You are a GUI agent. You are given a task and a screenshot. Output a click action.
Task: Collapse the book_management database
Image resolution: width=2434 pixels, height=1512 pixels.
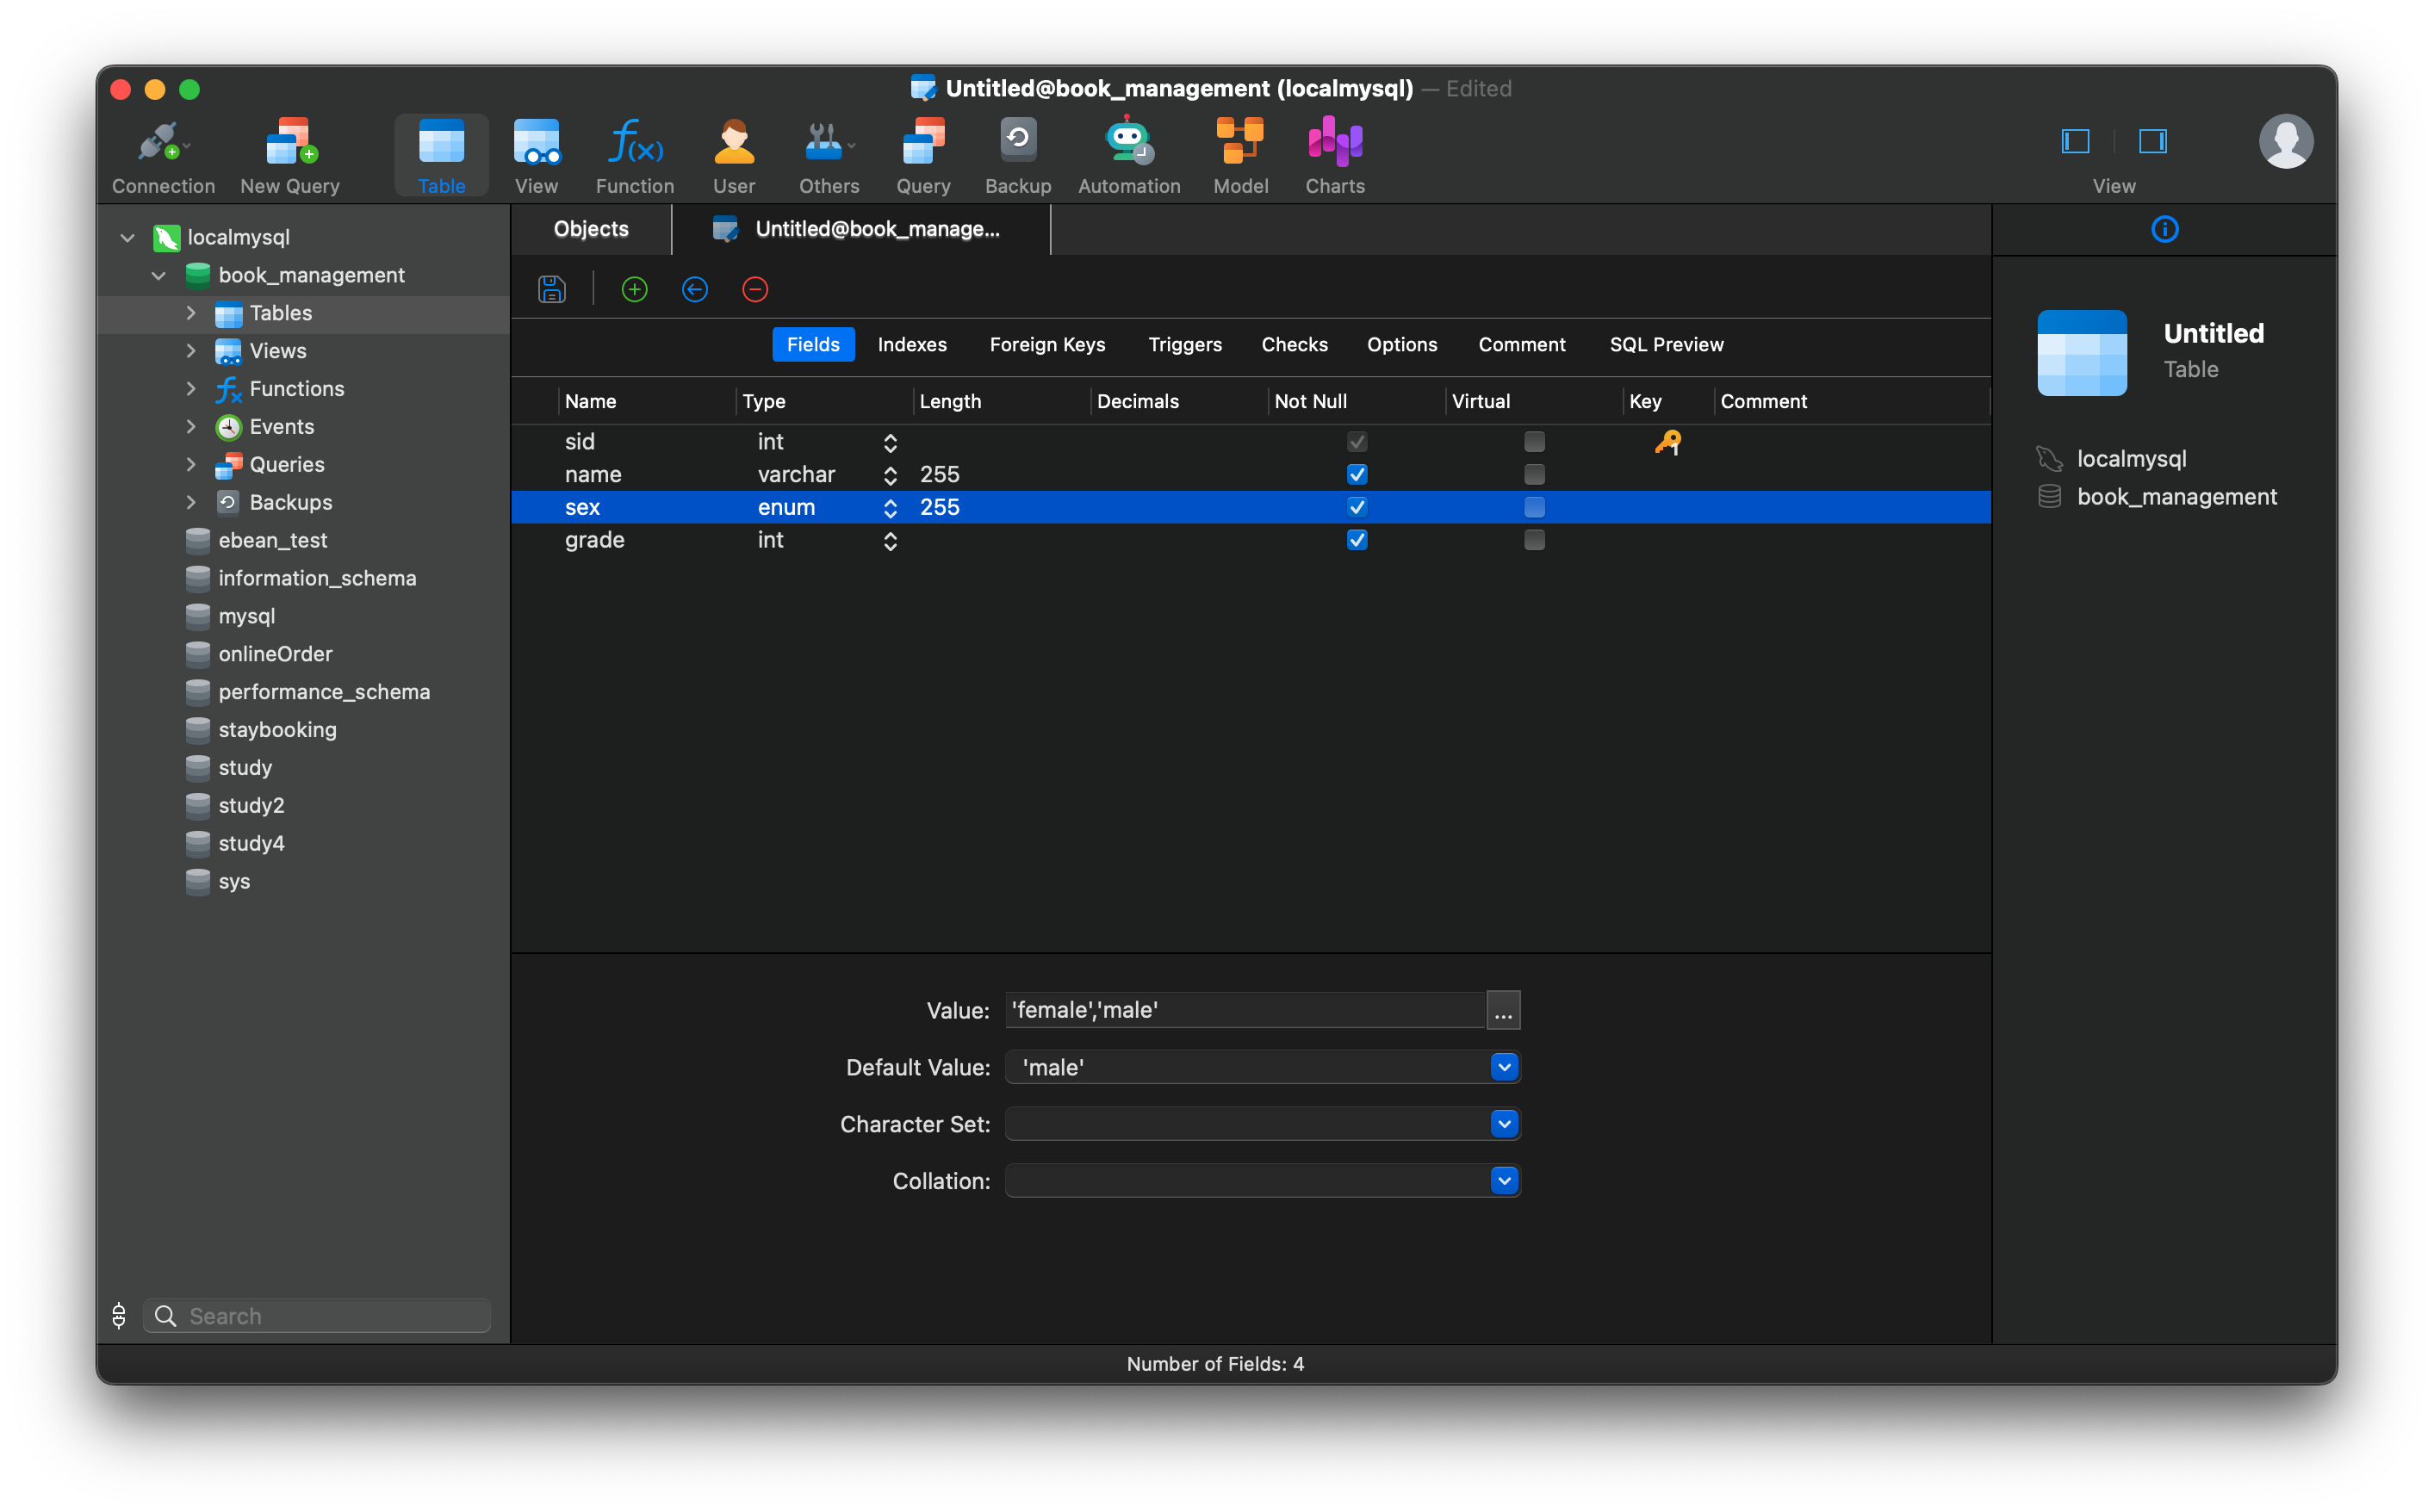pos(158,275)
